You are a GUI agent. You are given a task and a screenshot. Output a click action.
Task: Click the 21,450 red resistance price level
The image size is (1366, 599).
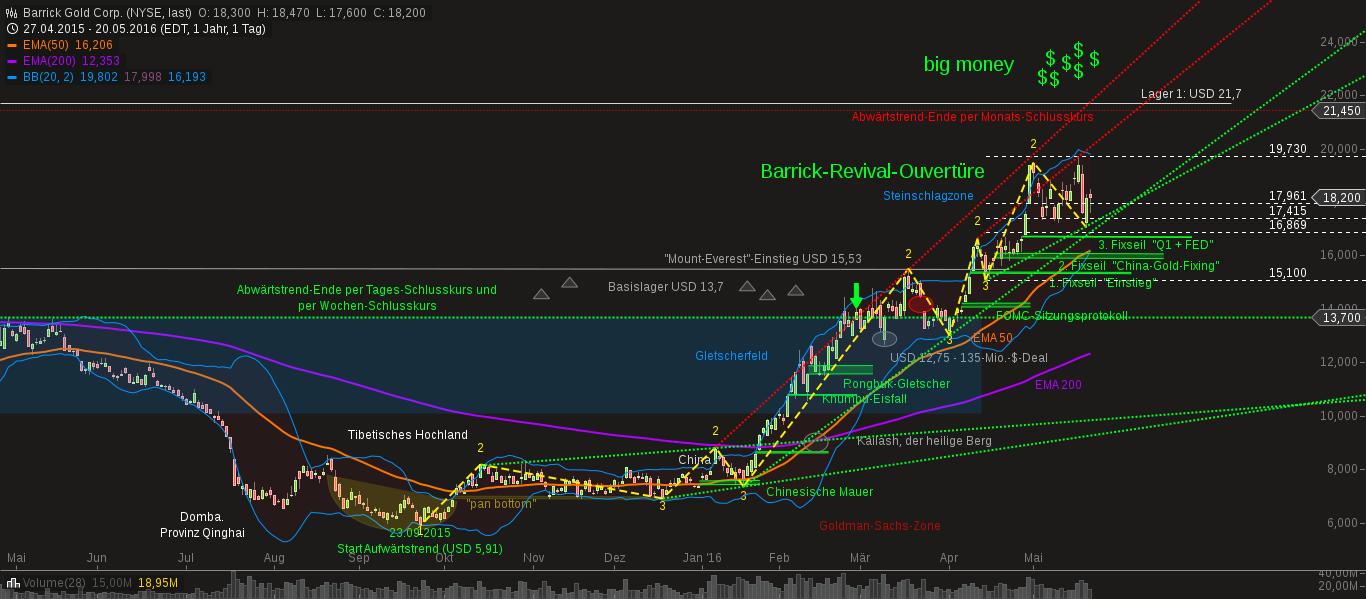(1344, 111)
